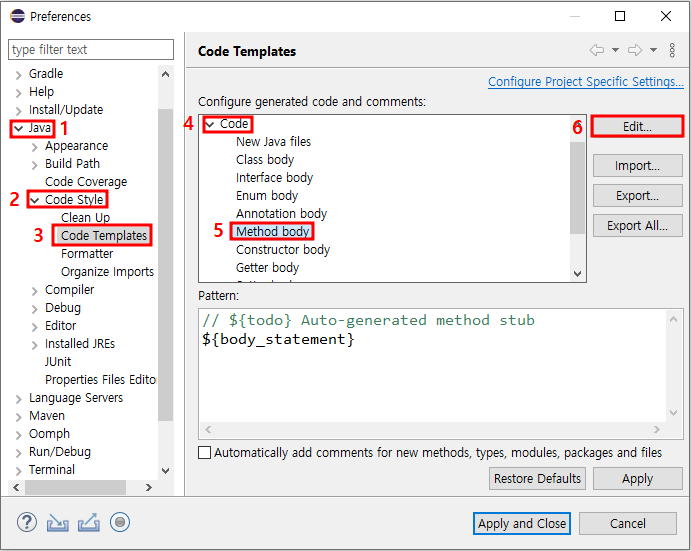Click the Eclipse logo in title bar
The height and width of the screenshot is (551, 691).
[18, 16]
